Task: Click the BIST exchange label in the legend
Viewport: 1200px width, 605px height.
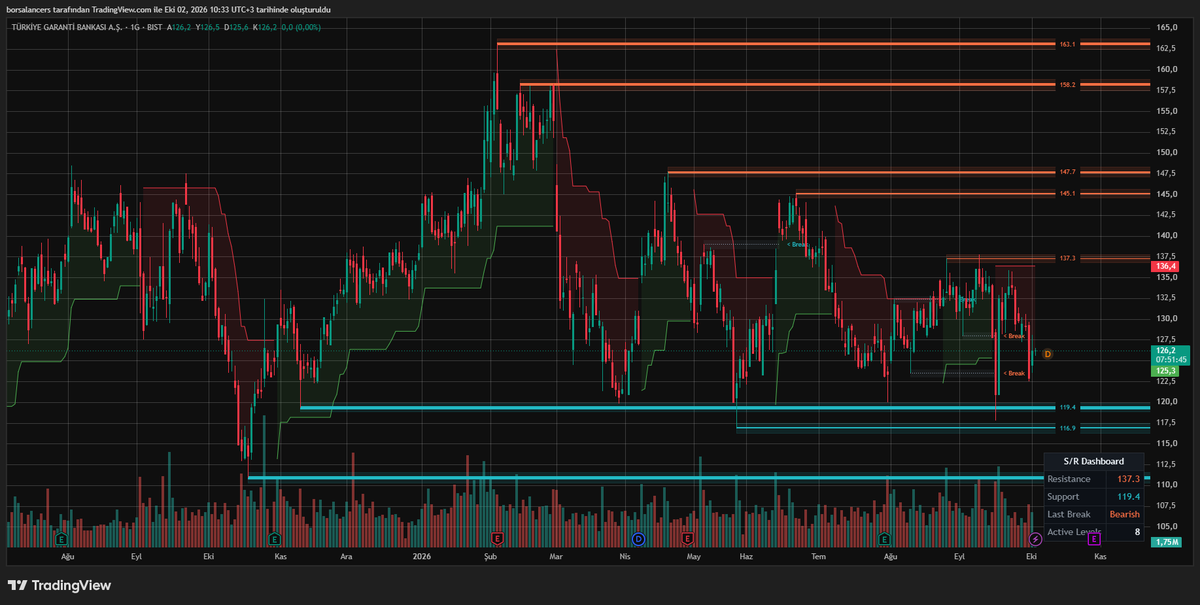Action: [x=156, y=27]
